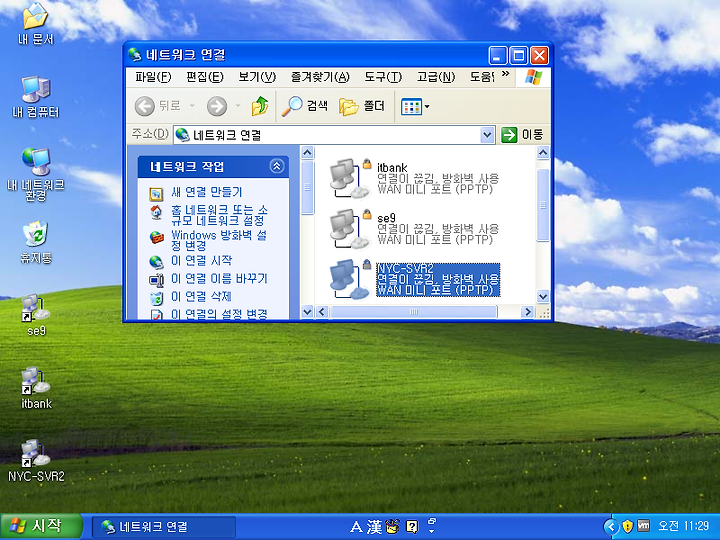
Task: Select the se9 VPN connection icon
Action: click(350, 229)
